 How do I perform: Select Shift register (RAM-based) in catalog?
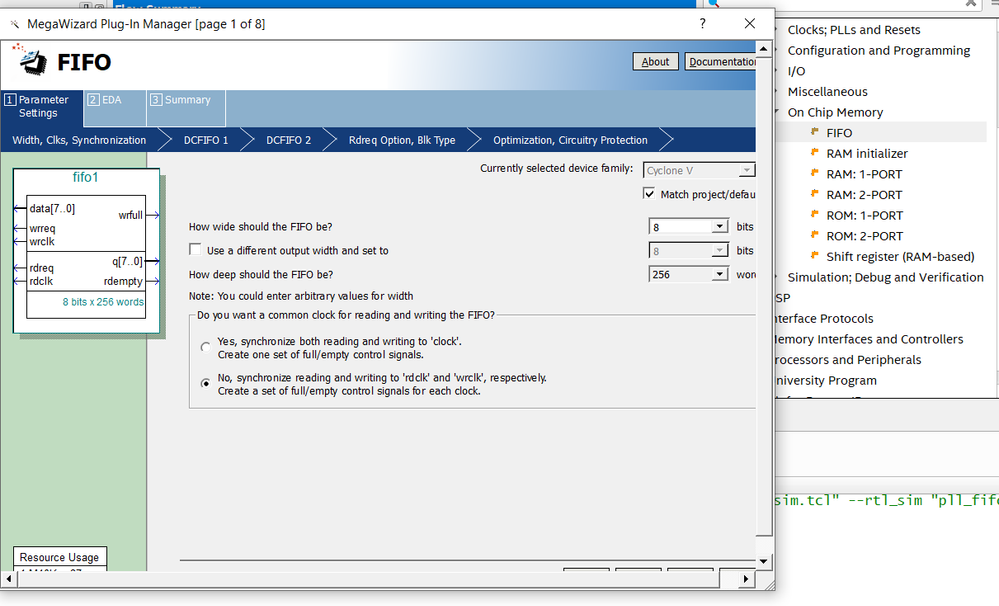900,257
